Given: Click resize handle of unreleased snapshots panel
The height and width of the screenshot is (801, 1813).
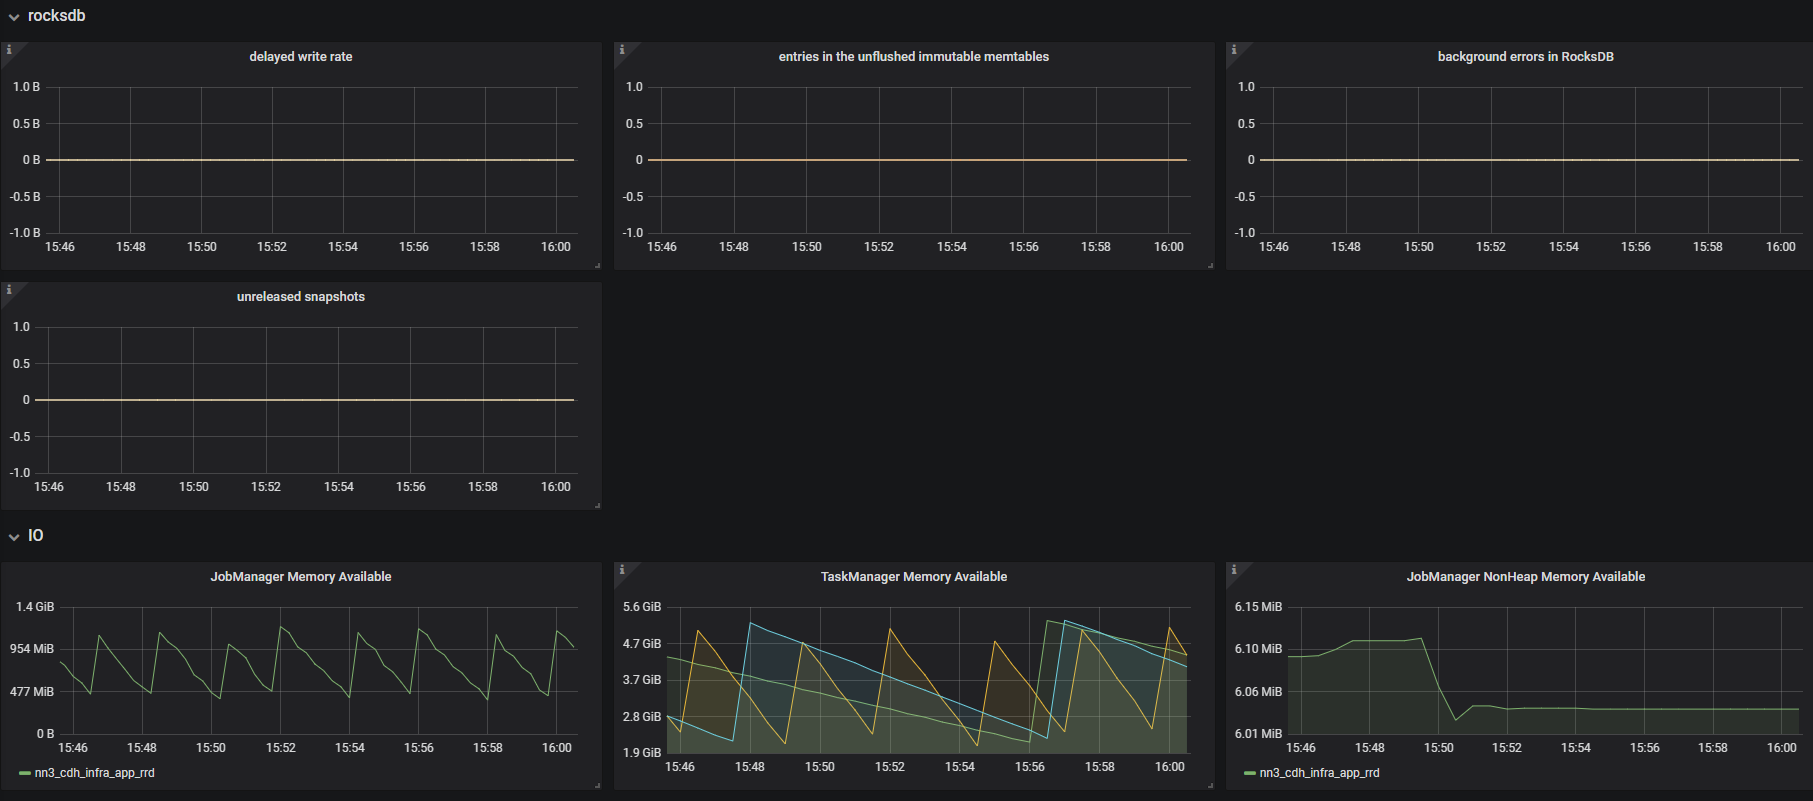Looking at the screenshot, I should [x=597, y=505].
